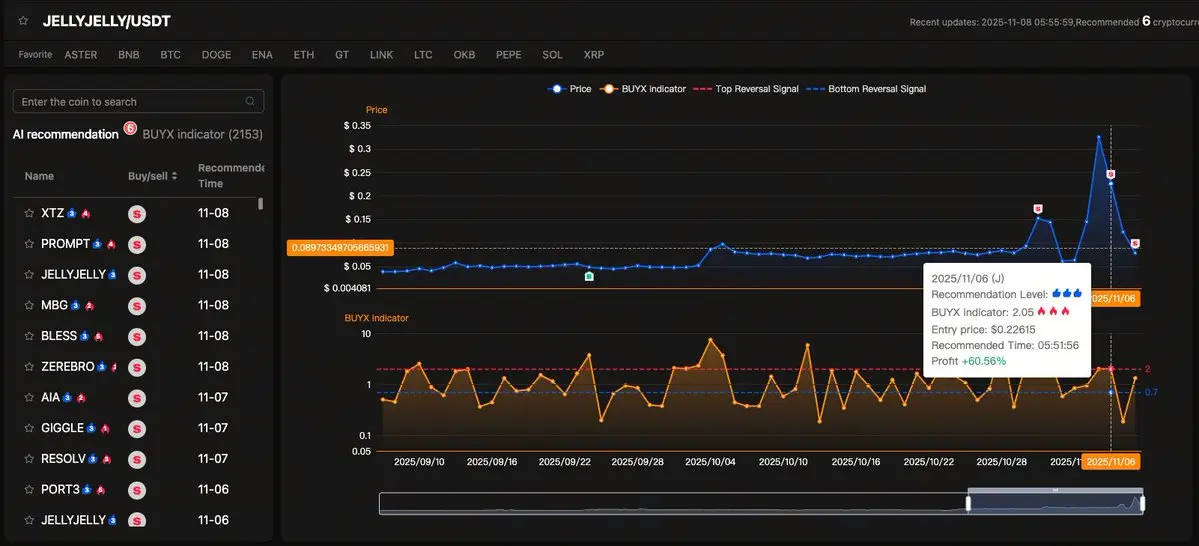Favorite the AIA row star
Viewport: 1199px width, 546px height.
coord(29,398)
